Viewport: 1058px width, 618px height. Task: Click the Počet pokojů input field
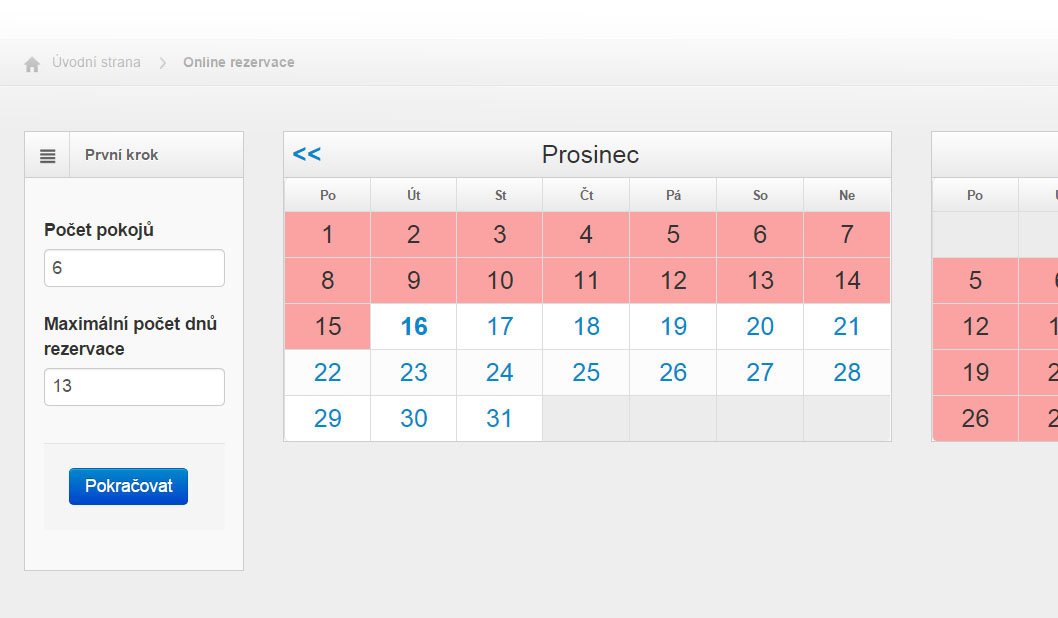click(134, 268)
